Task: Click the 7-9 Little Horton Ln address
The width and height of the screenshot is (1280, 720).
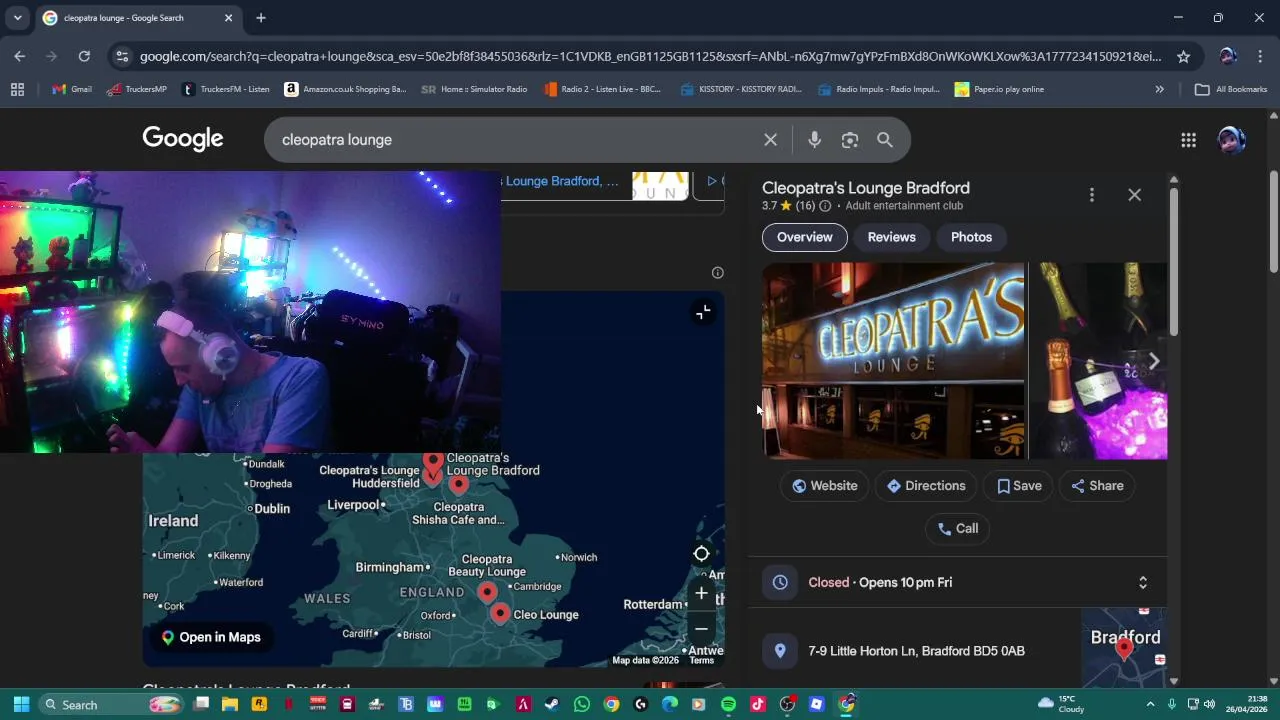Action: tap(916, 651)
